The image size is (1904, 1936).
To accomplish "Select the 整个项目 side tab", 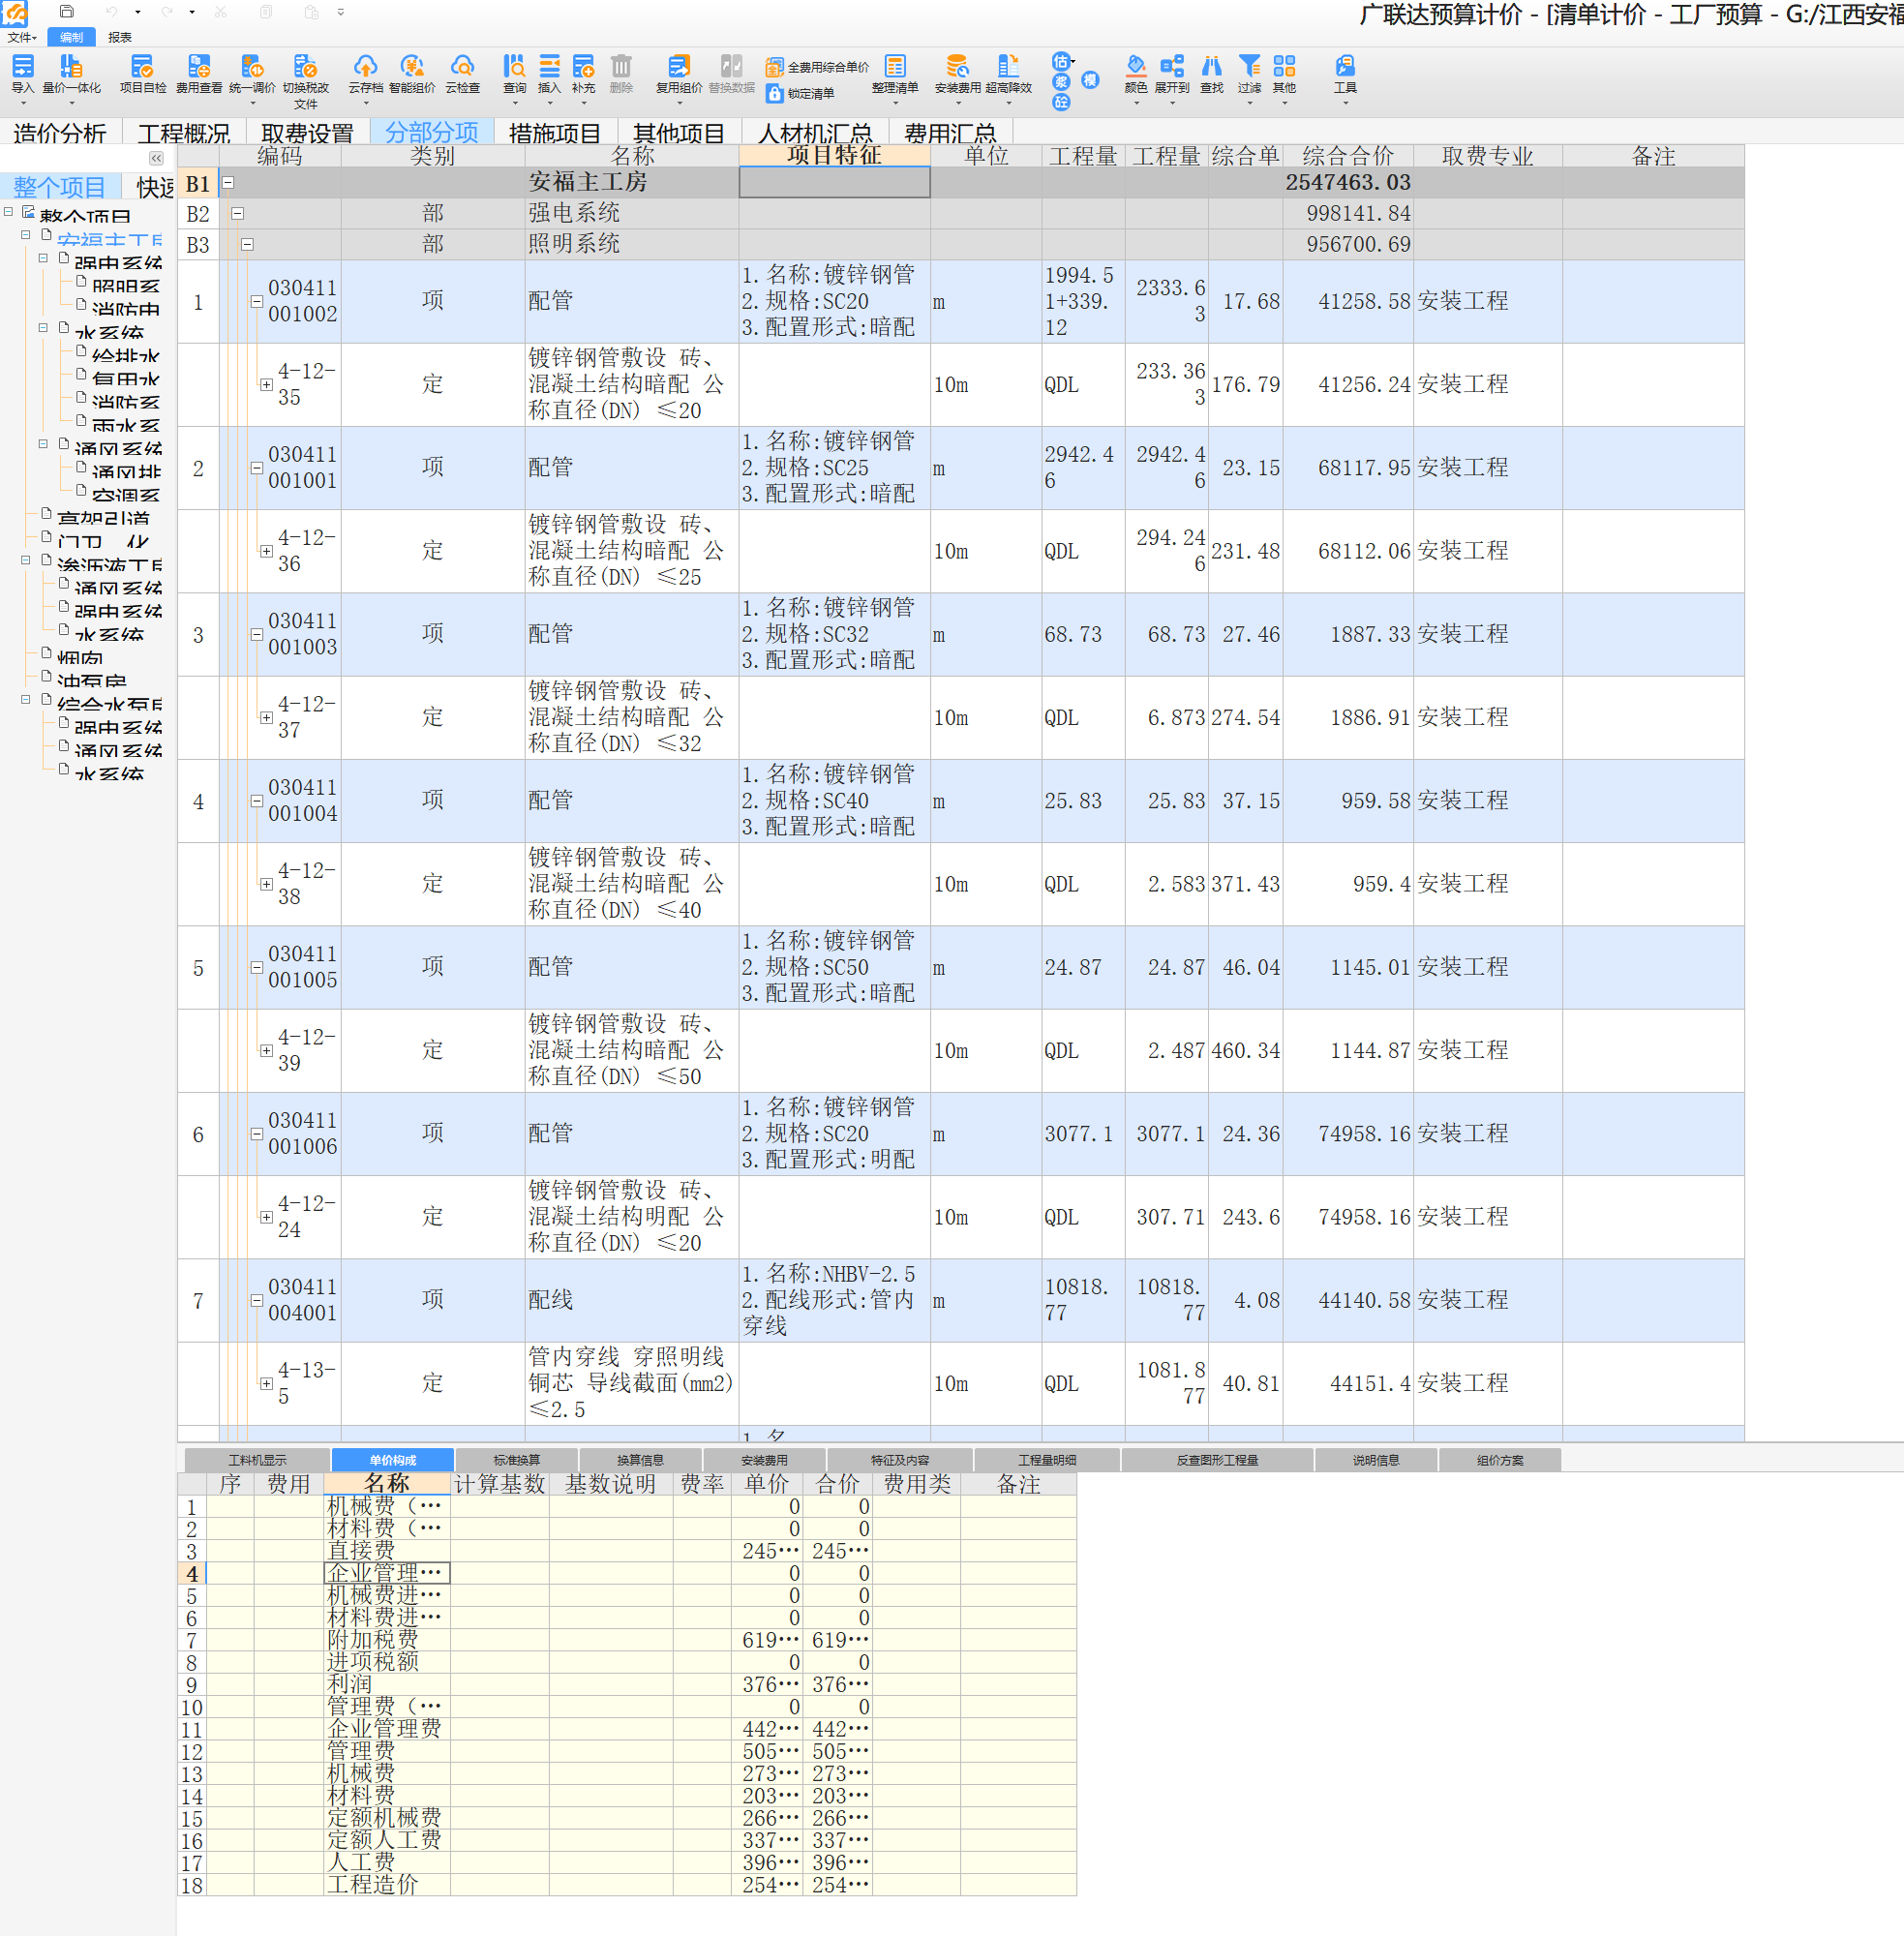I will click(60, 187).
